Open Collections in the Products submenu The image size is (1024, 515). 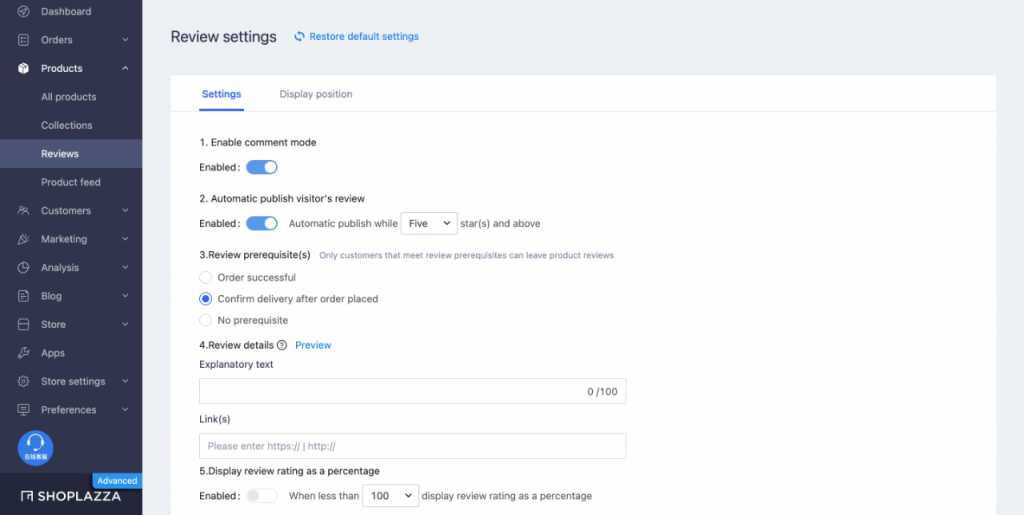coord(66,125)
